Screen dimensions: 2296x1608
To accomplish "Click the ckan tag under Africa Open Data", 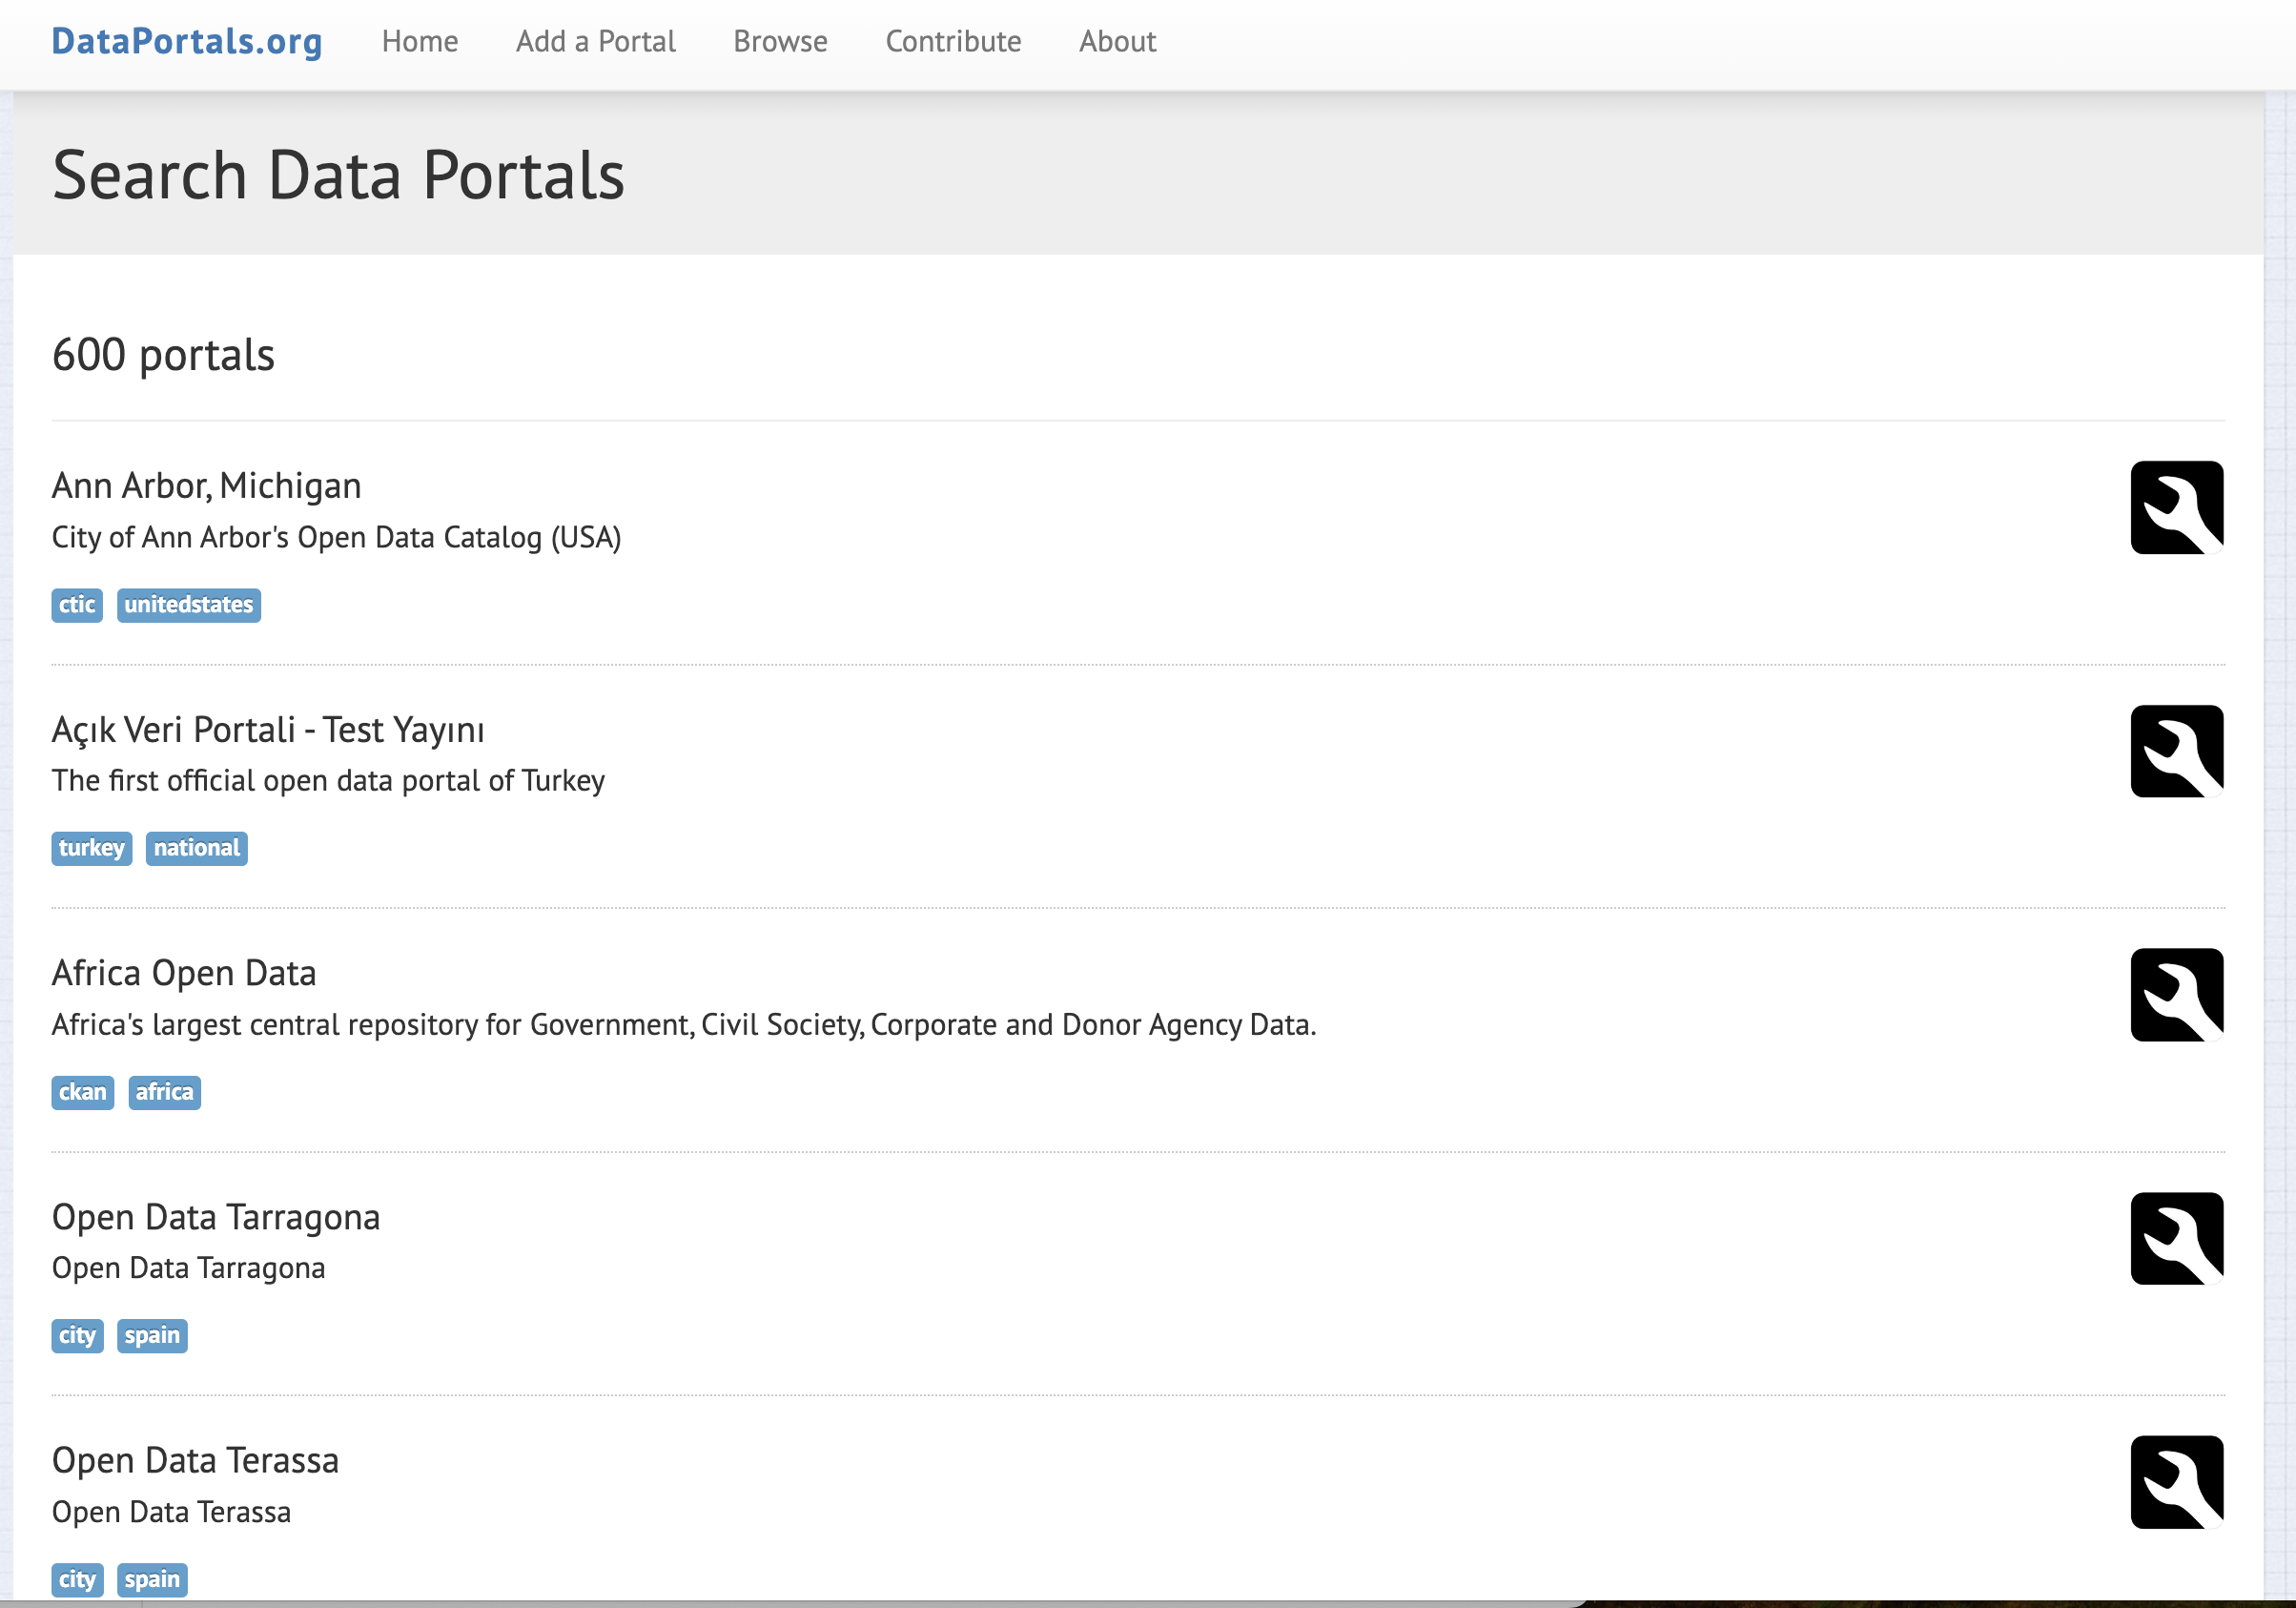I will click(82, 1092).
